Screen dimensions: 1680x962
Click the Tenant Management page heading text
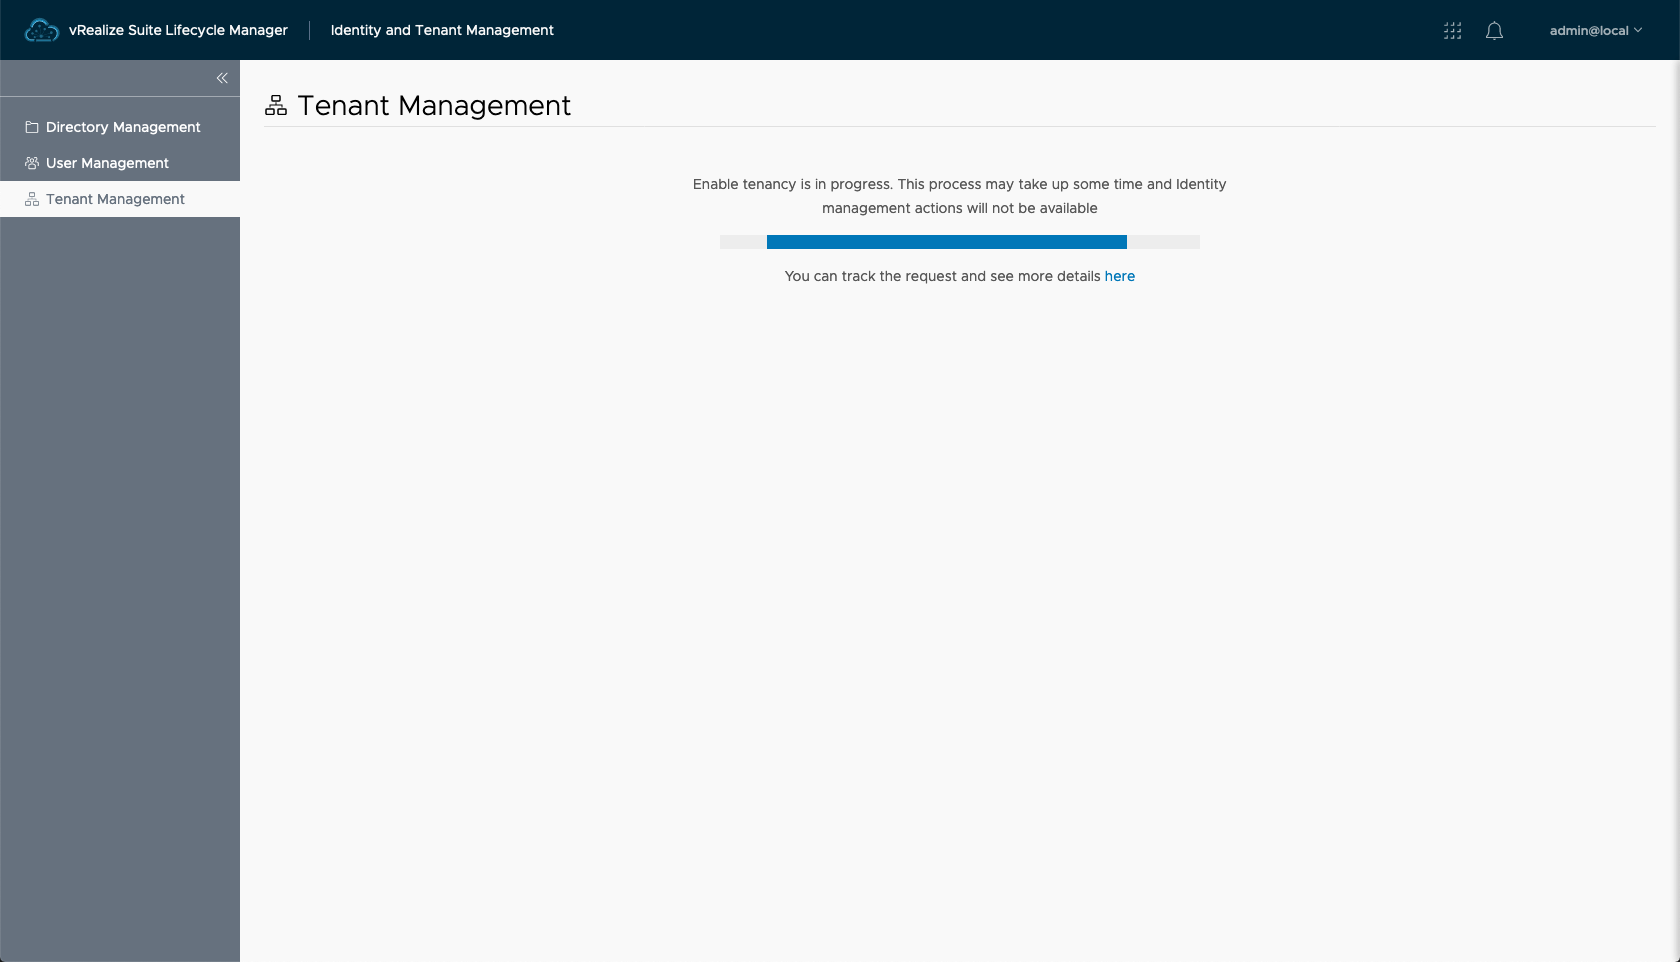click(x=434, y=105)
